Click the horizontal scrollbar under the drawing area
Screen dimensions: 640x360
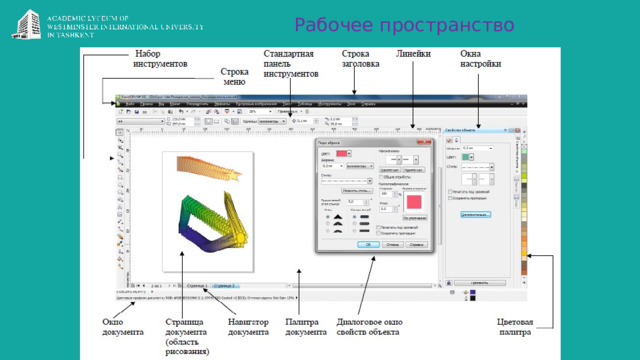pos(362,286)
